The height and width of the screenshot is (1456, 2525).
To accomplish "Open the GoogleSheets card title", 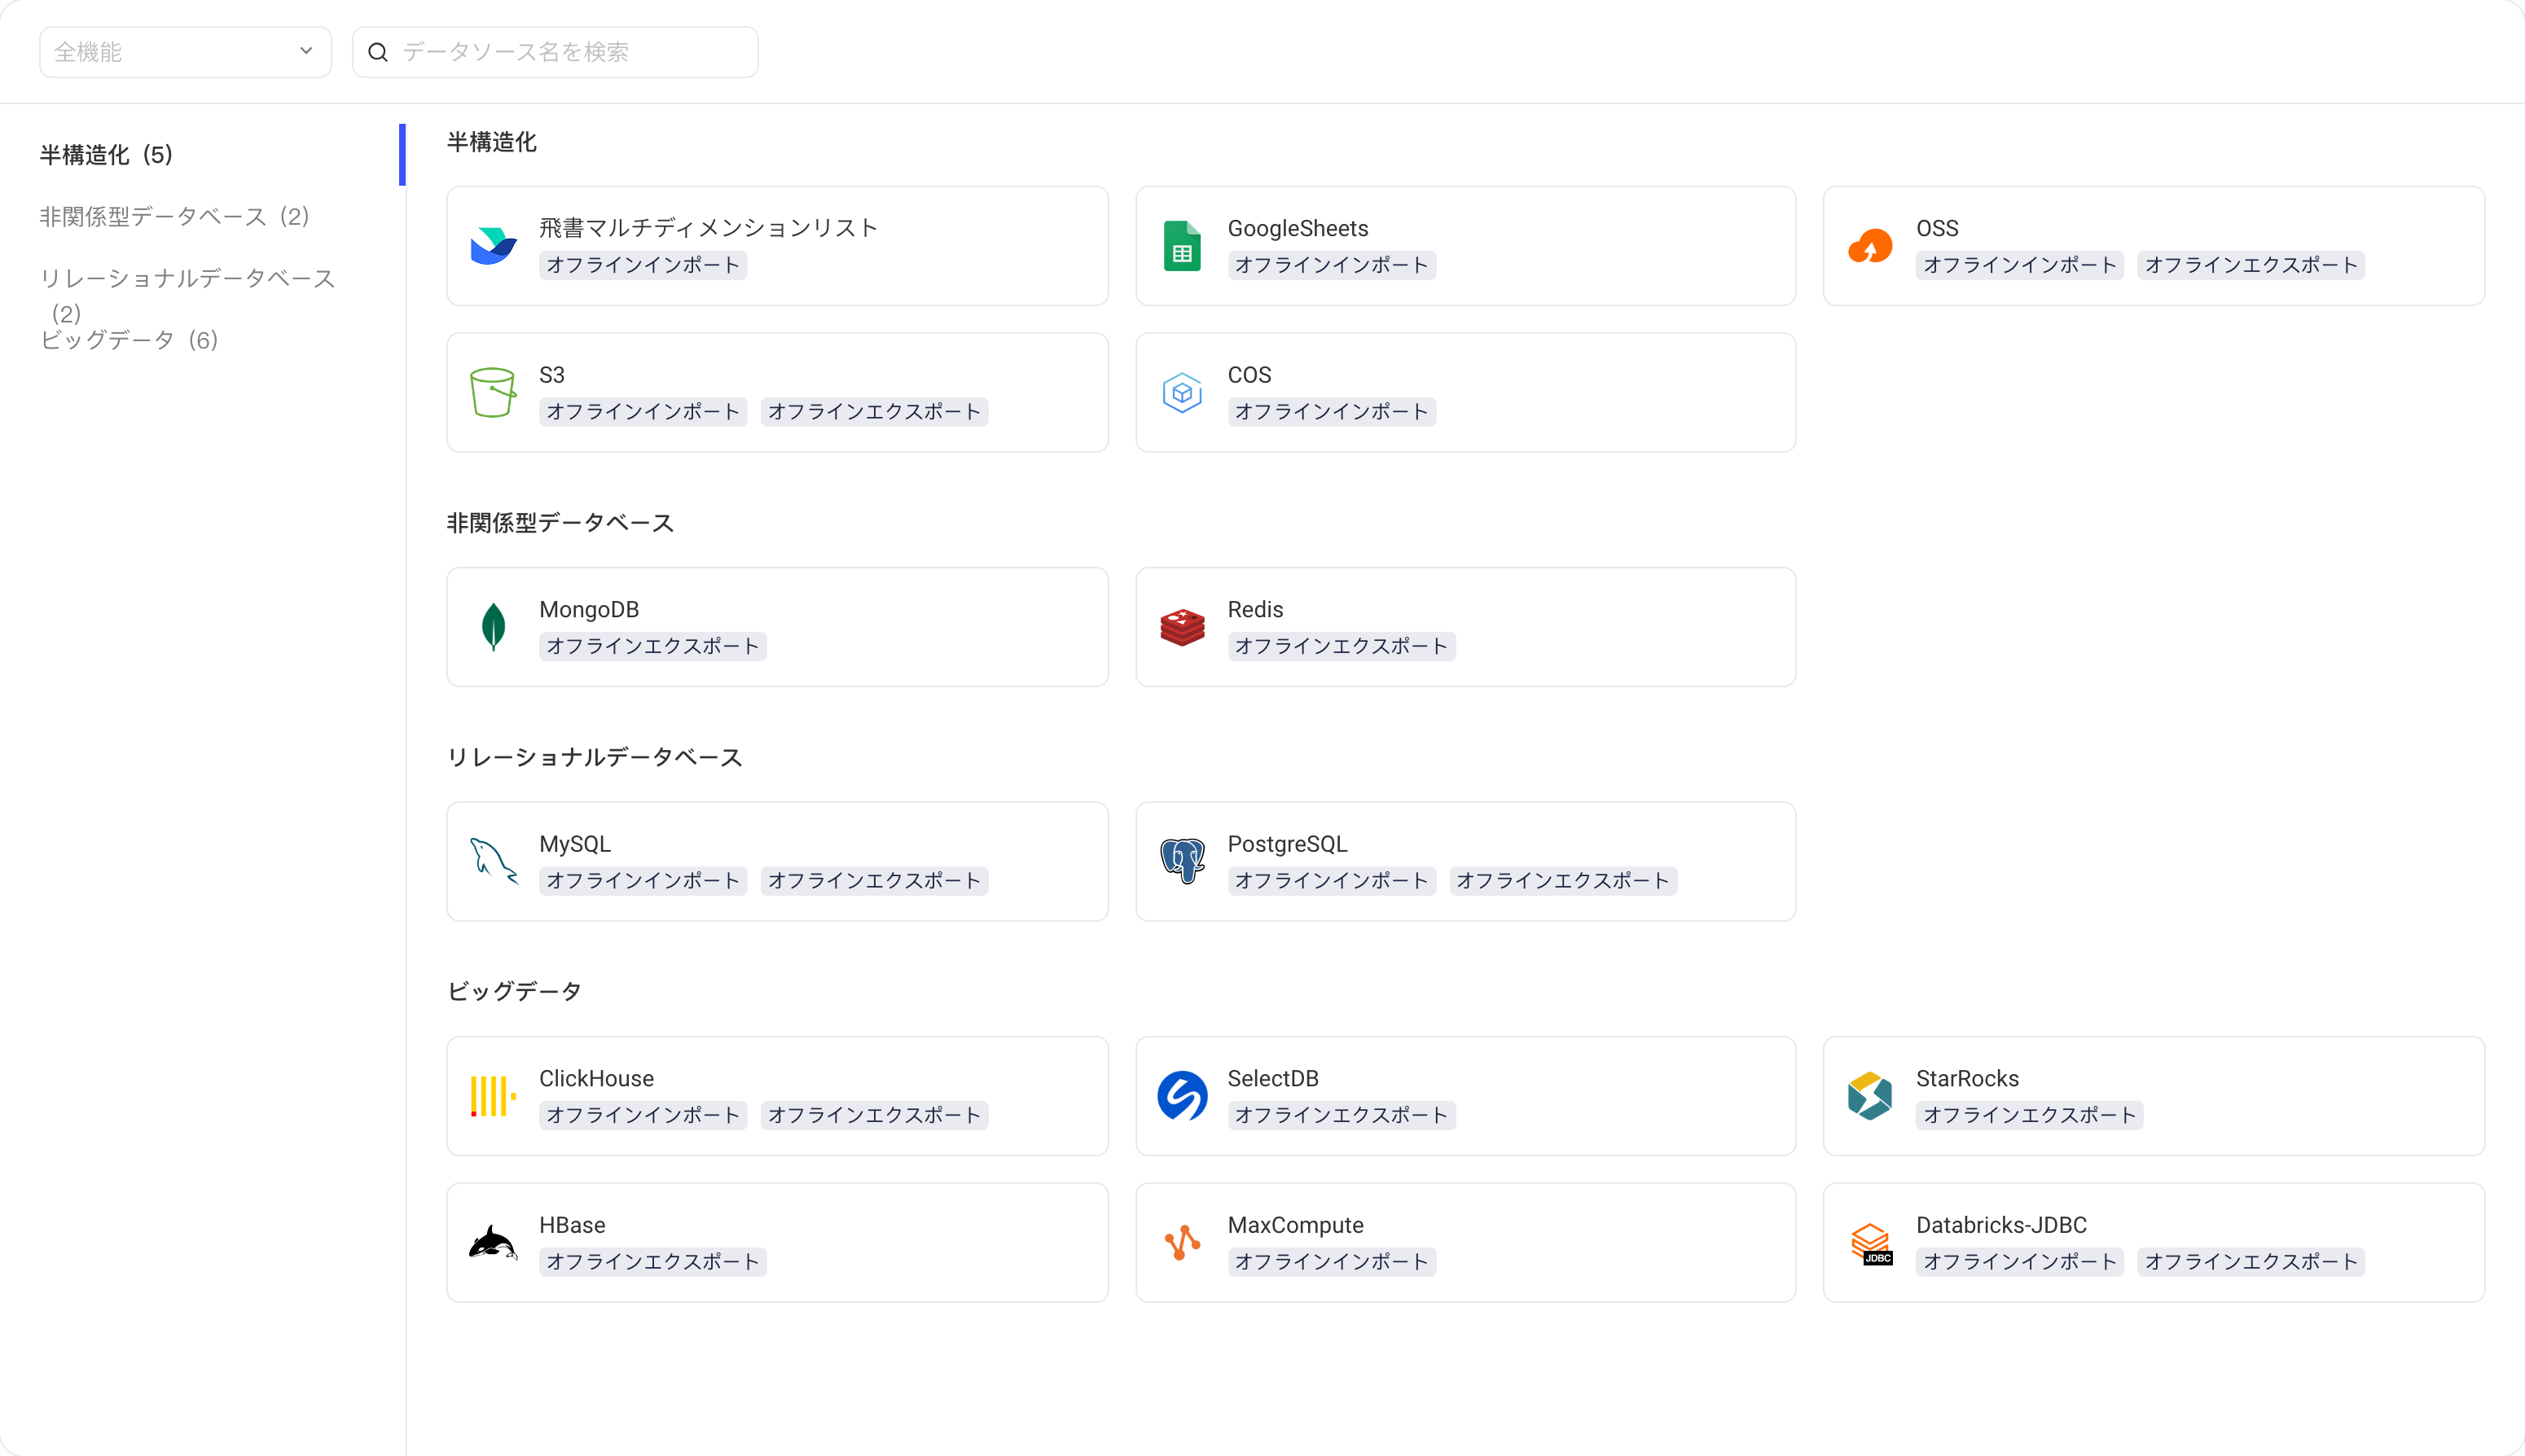I will click(1298, 228).
